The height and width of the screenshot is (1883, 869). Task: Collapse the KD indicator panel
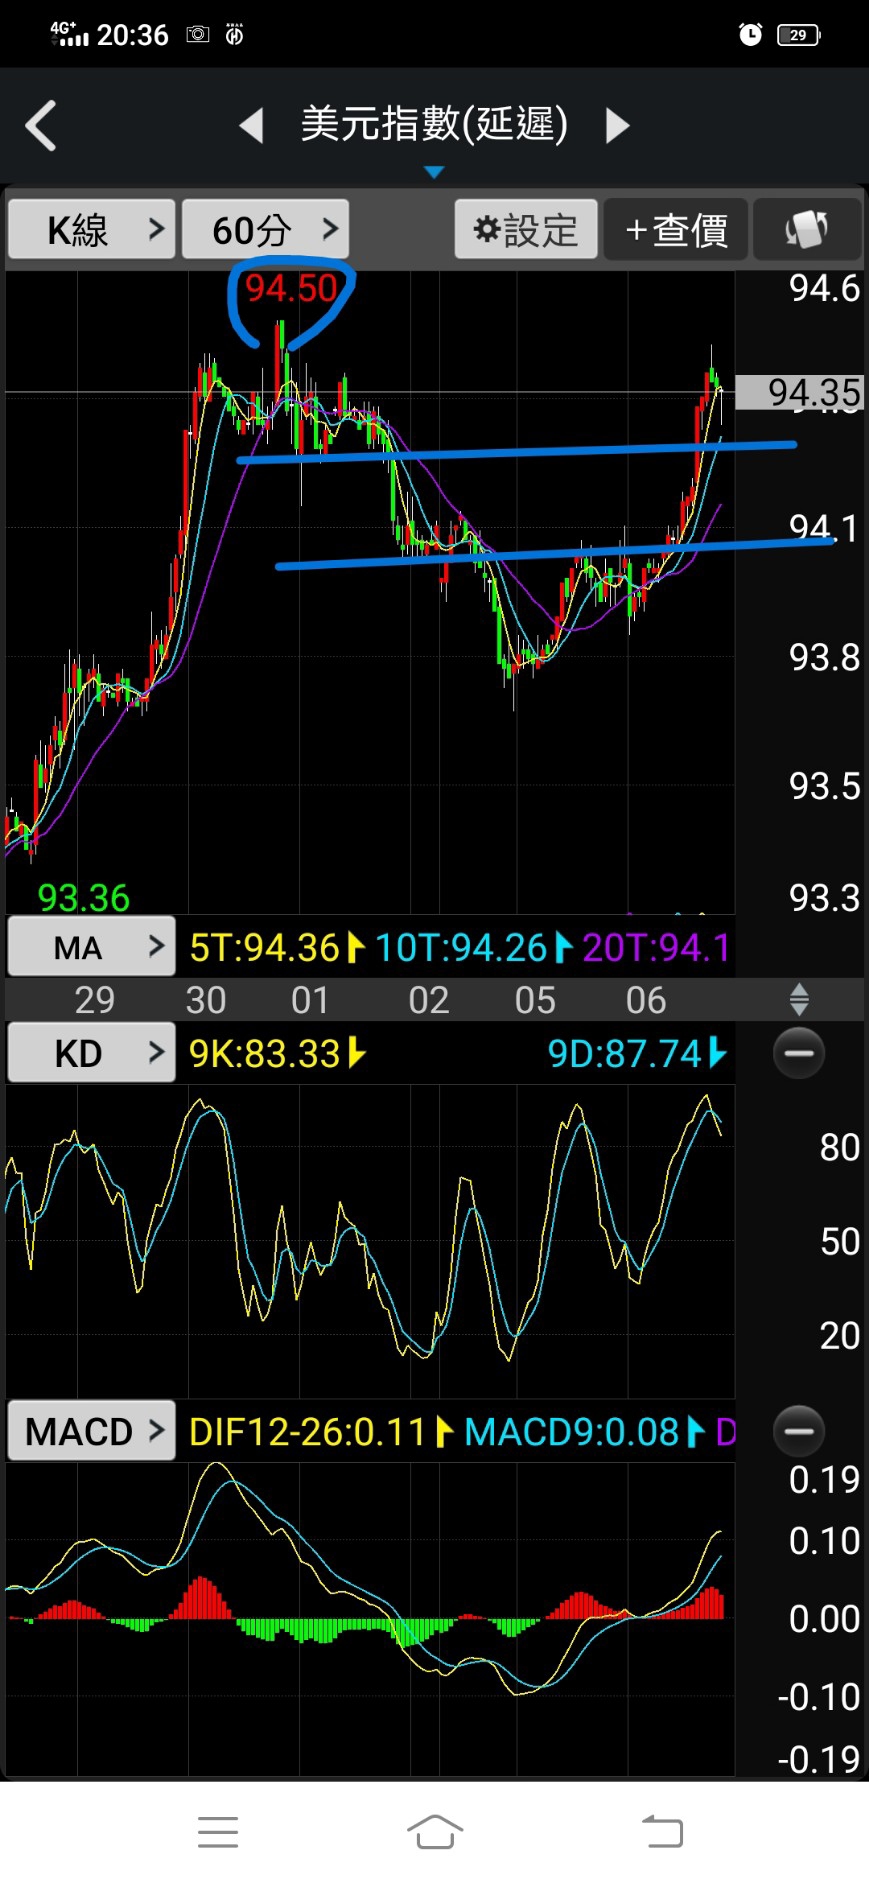pos(799,1053)
